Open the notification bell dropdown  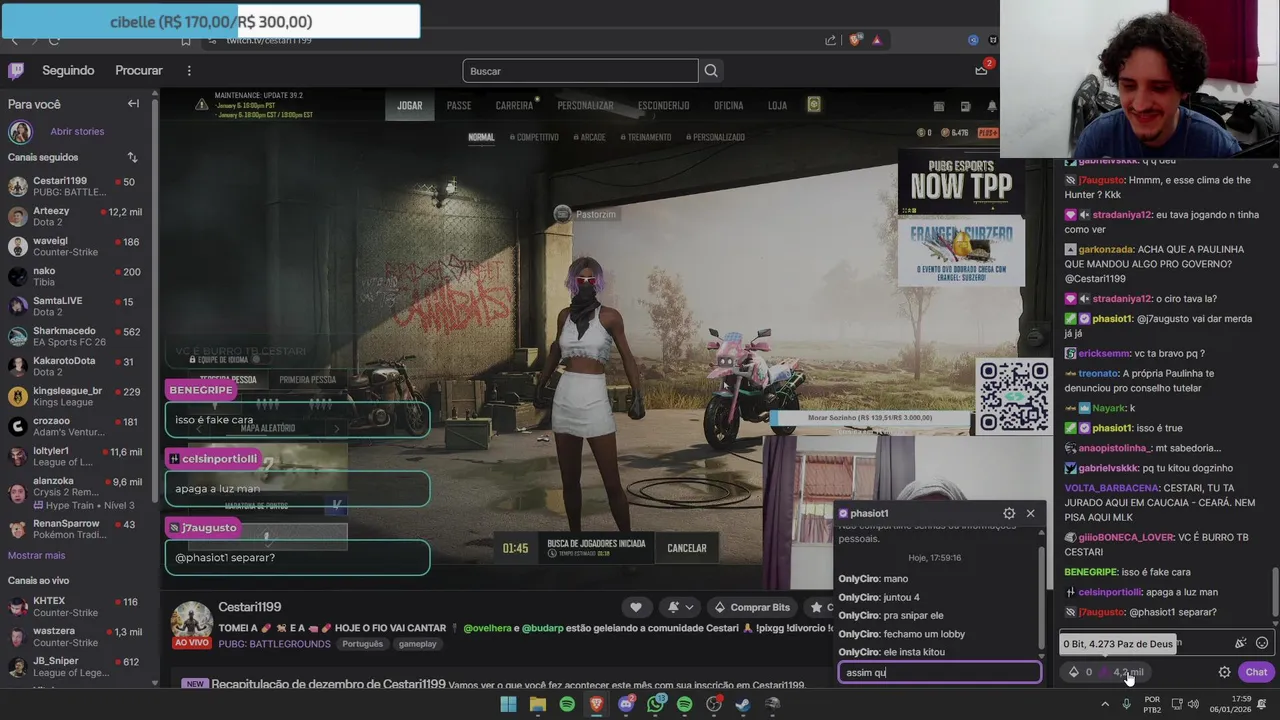pyautogui.click(x=680, y=607)
